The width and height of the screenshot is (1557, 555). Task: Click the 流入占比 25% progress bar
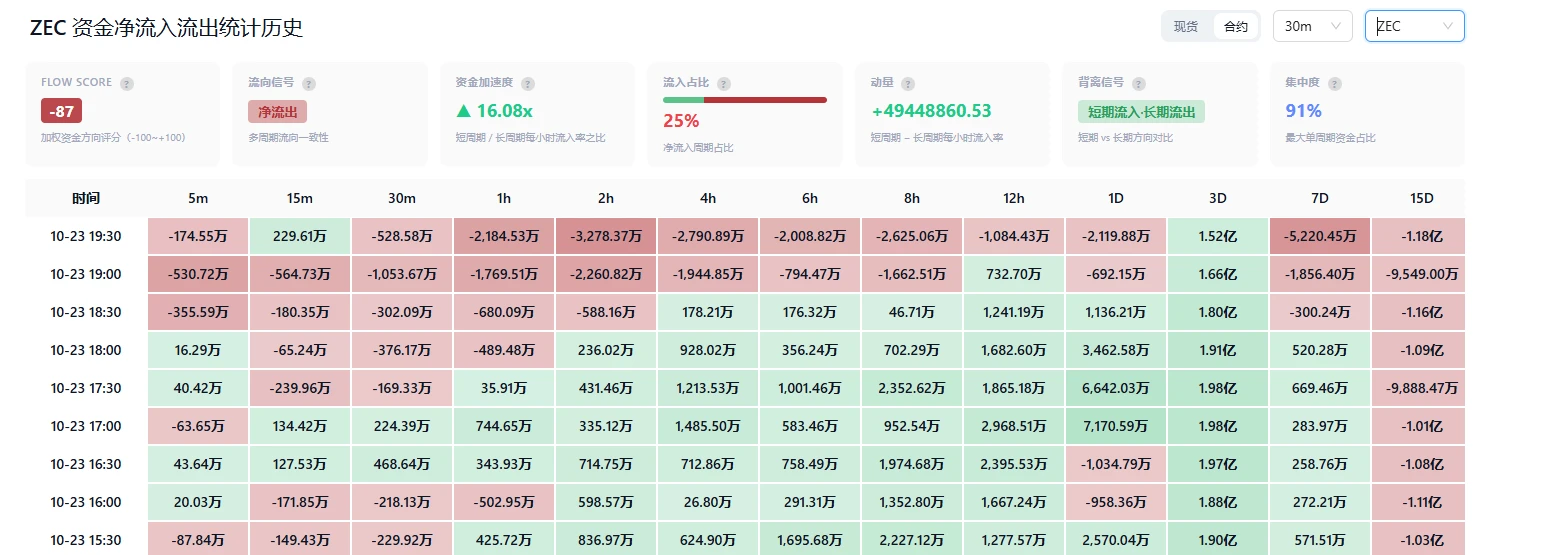point(745,100)
